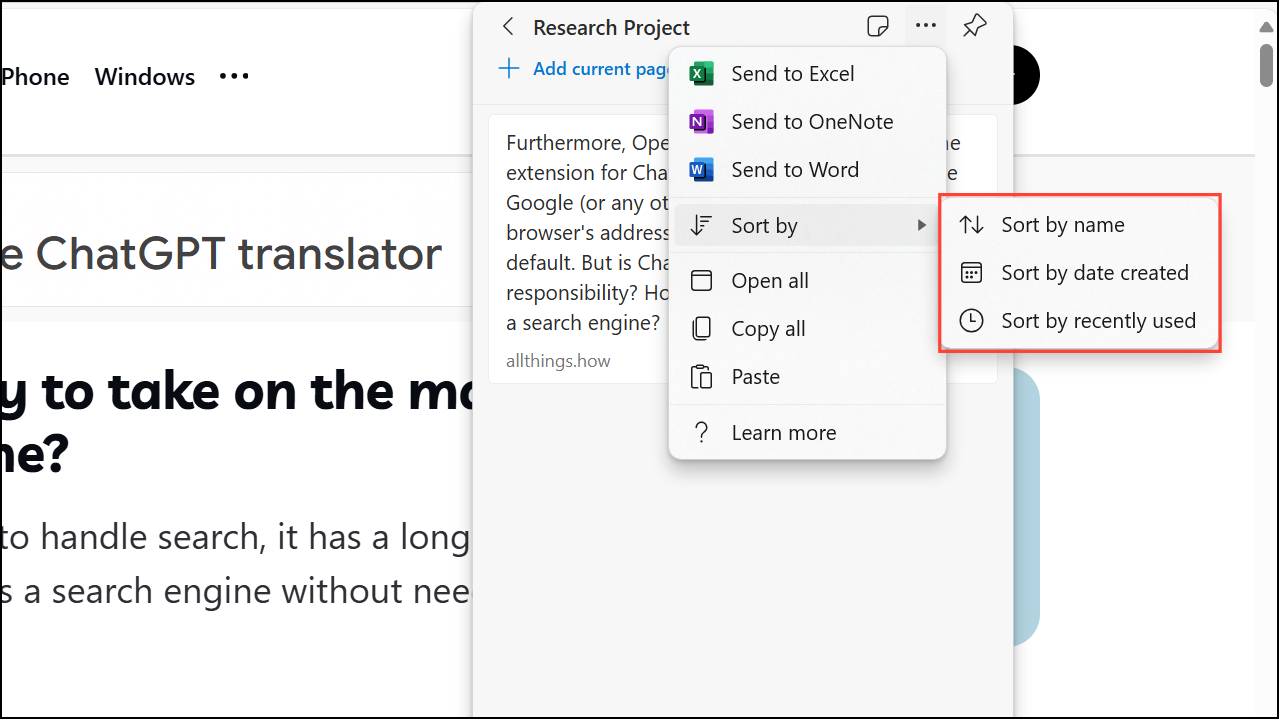Open Learn more help entry

tap(783, 433)
